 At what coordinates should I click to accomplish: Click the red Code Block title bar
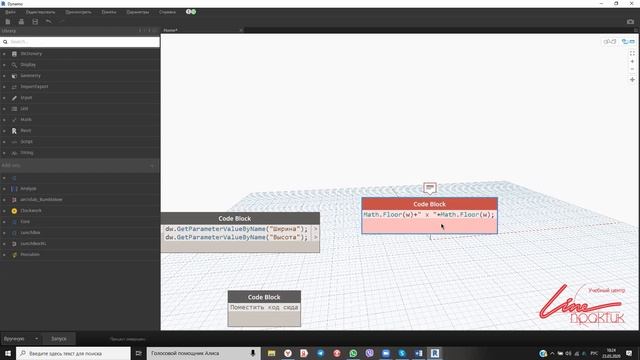[429, 204]
